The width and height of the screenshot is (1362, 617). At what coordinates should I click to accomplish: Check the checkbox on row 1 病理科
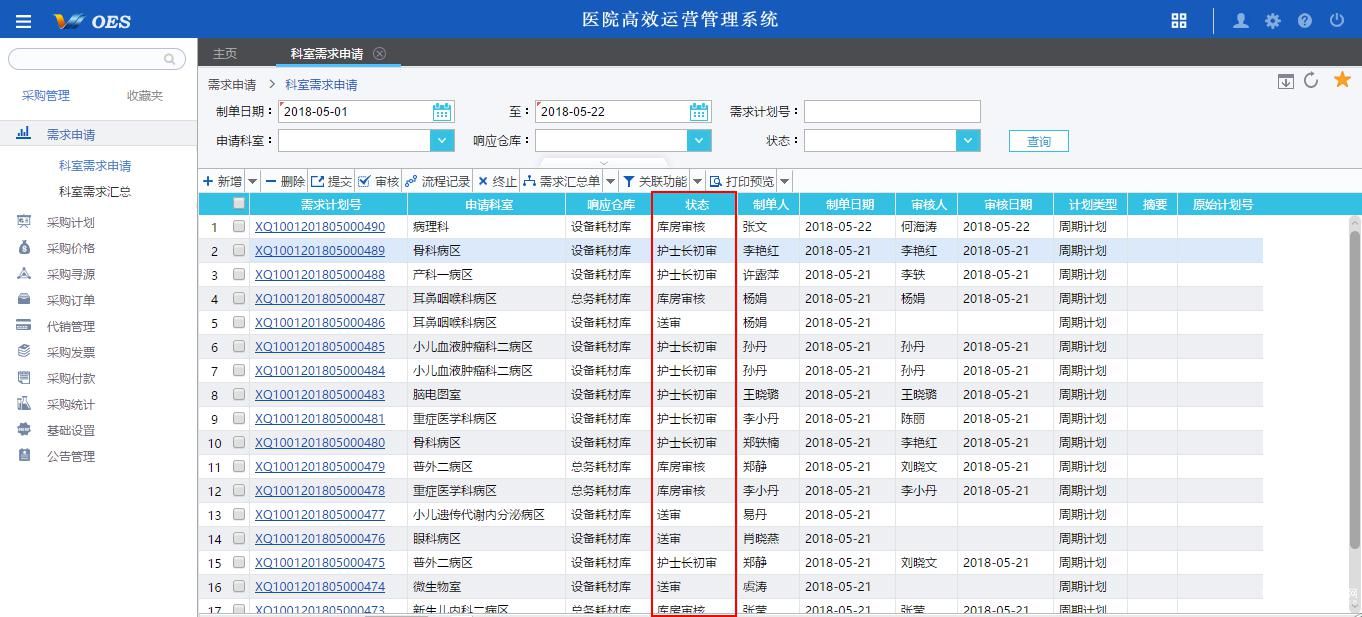(x=237, y=227)
